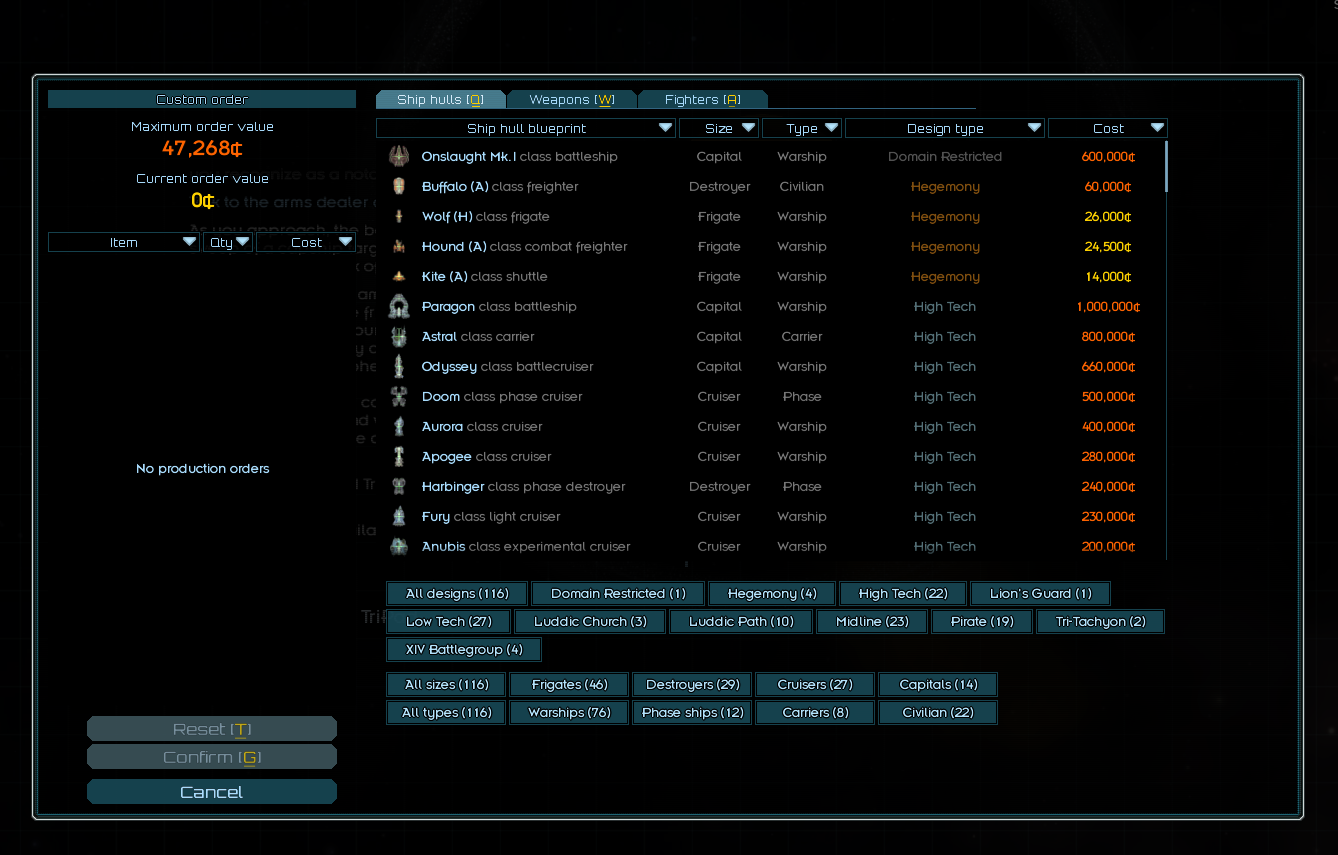The height and width of the screenshot is (855, 1338).
Task: Click the Astral carrier ship icon
Action: [399, 336]
